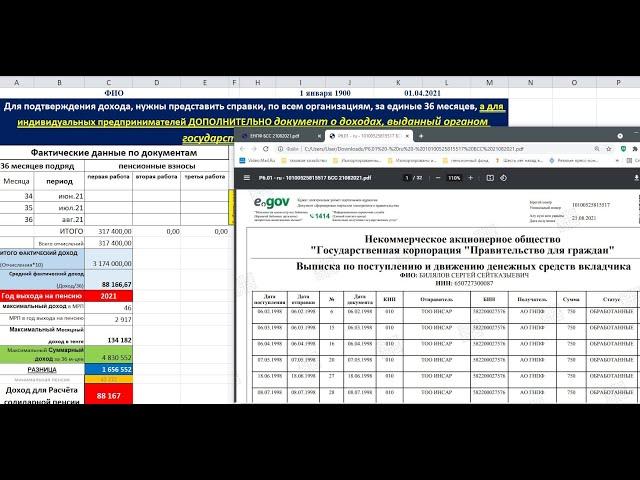Viewport: 640px width, 480px height.
Task: Open the Video Mail.Ru bookmark
Action: coord(257,160)
